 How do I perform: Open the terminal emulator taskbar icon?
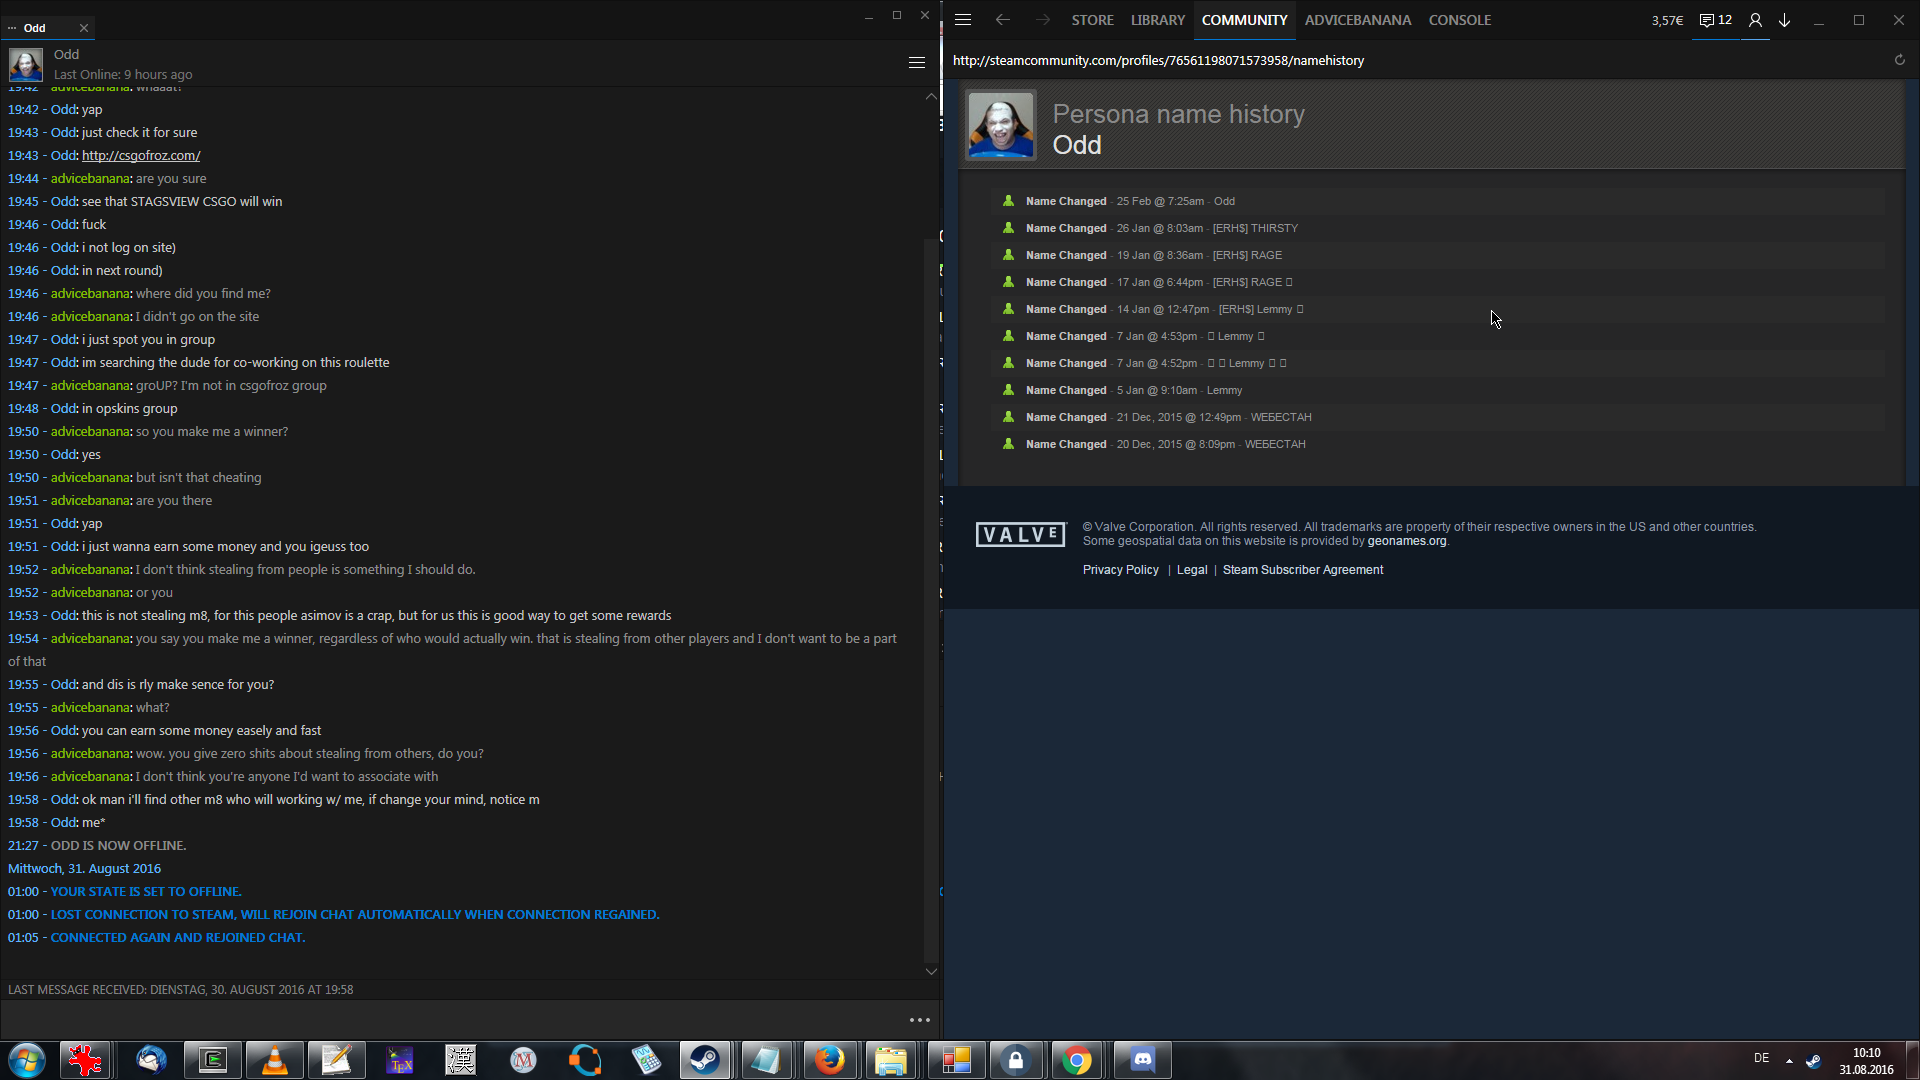213,1060
